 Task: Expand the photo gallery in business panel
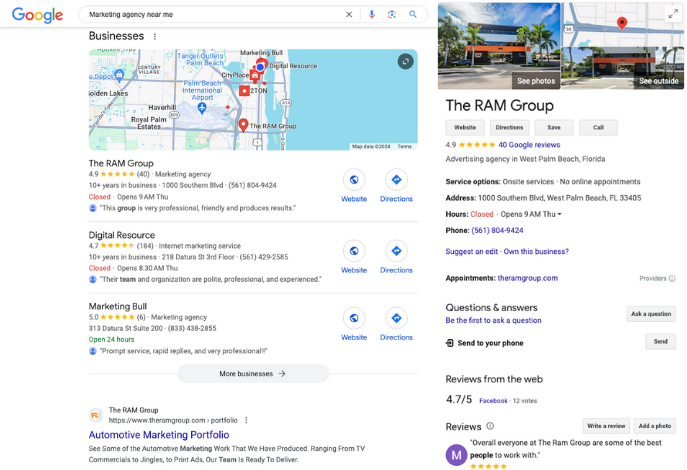pyautogui.click(x=672, y=14)
